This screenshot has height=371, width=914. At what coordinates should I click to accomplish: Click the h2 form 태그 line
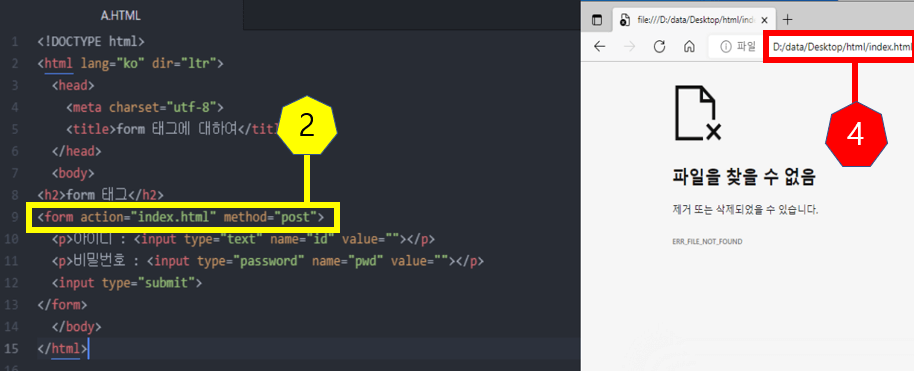click(100, 195)
